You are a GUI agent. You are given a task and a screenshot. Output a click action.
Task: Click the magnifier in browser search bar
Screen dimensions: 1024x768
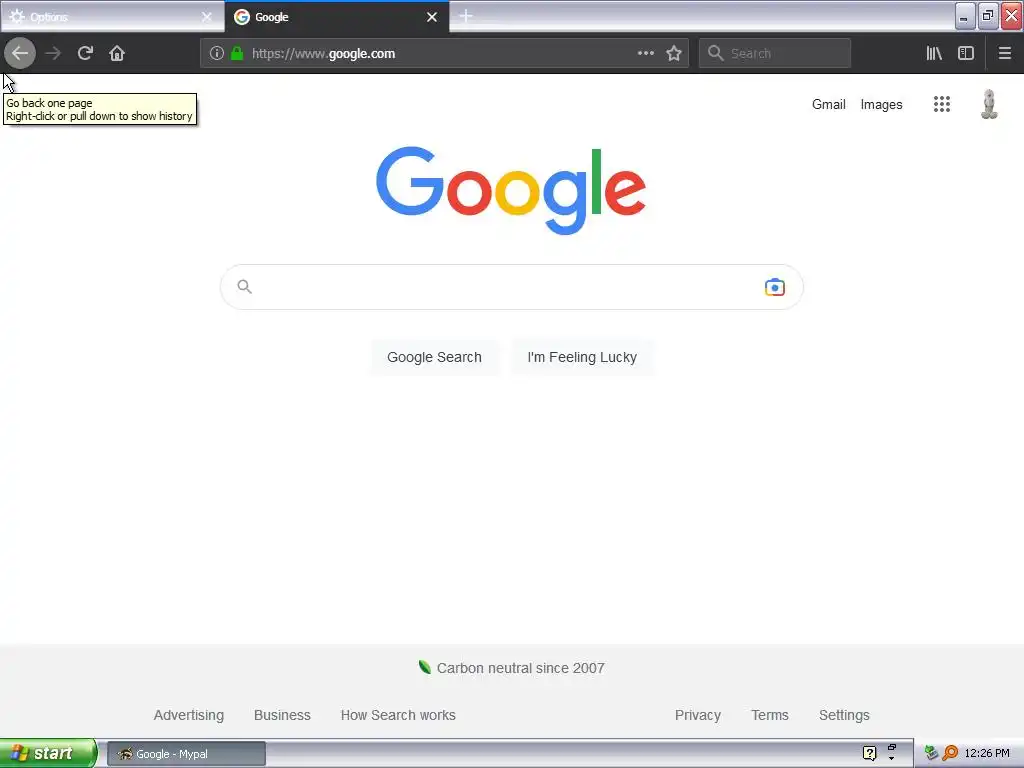[x=716, y=54]
